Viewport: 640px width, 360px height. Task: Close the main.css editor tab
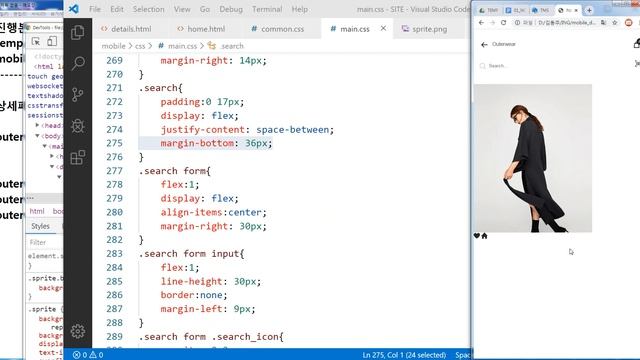pos(383,29)
